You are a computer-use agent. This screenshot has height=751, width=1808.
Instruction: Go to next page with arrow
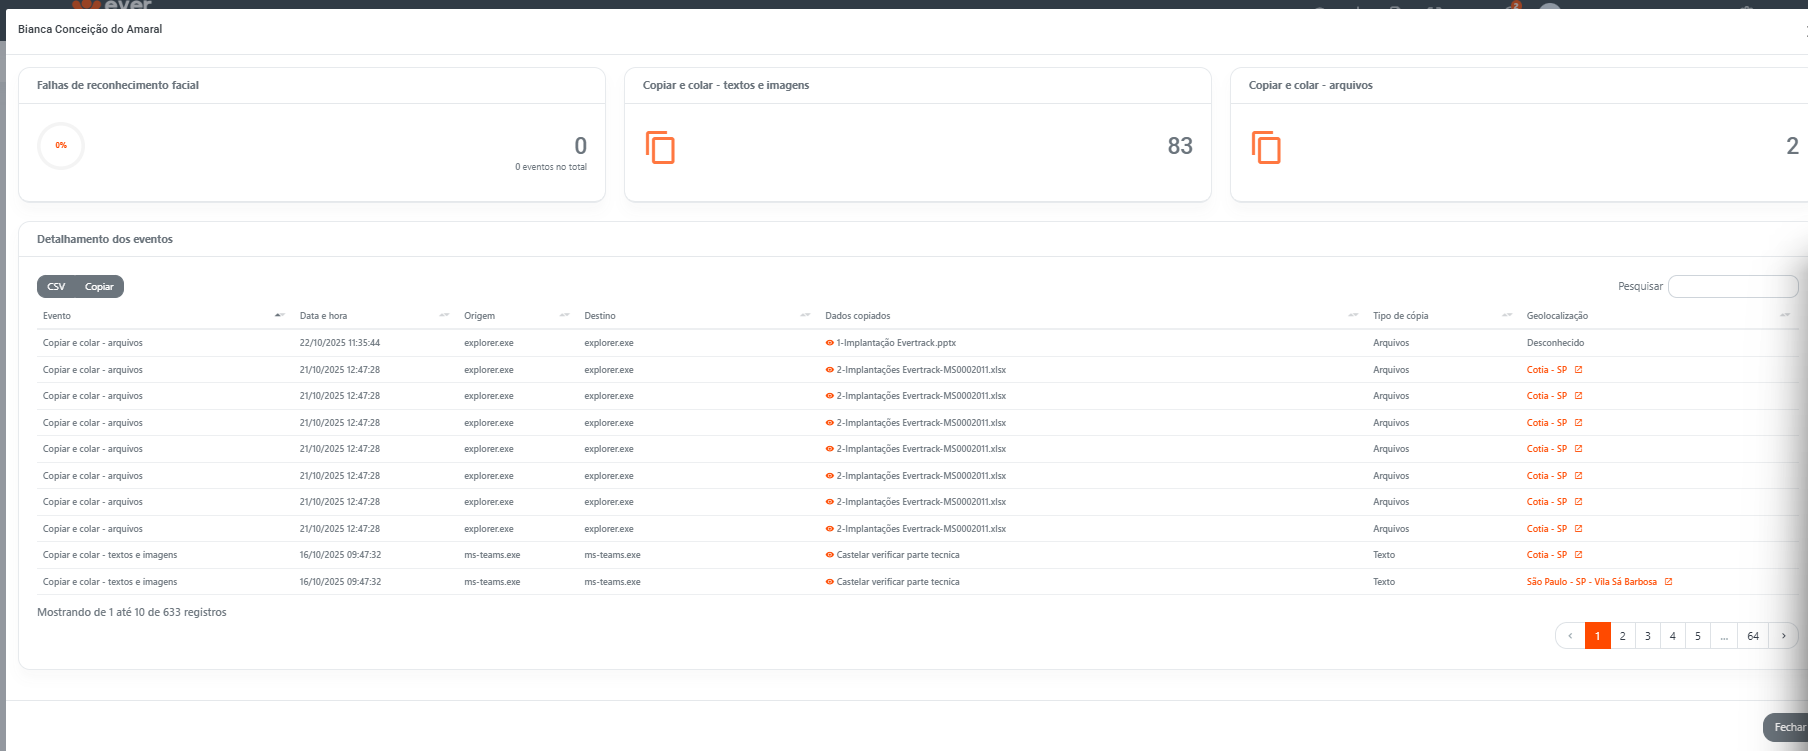tap(1783, 636)
